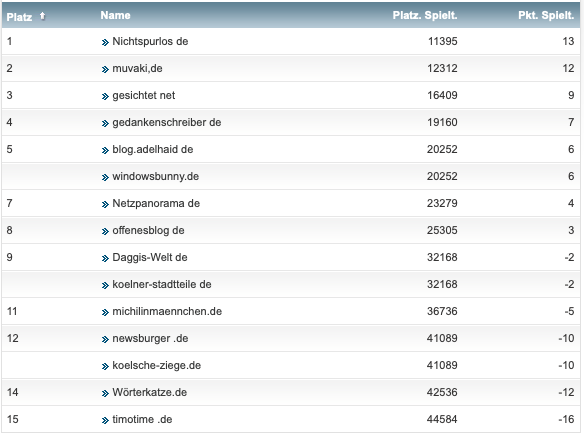Select placement 32168 in Daggis-Welt row
Image resolution: width=584 pixels, height=435 pixels.
(442, 257)
